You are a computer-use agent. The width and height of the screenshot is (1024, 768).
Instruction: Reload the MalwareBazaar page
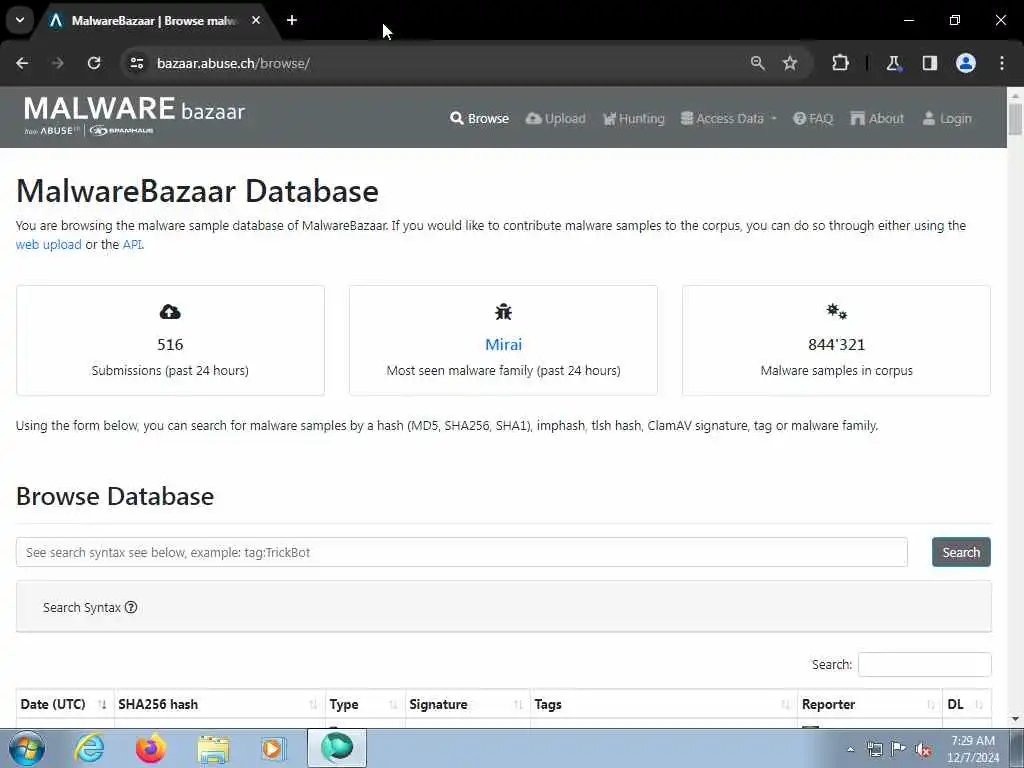94,63
